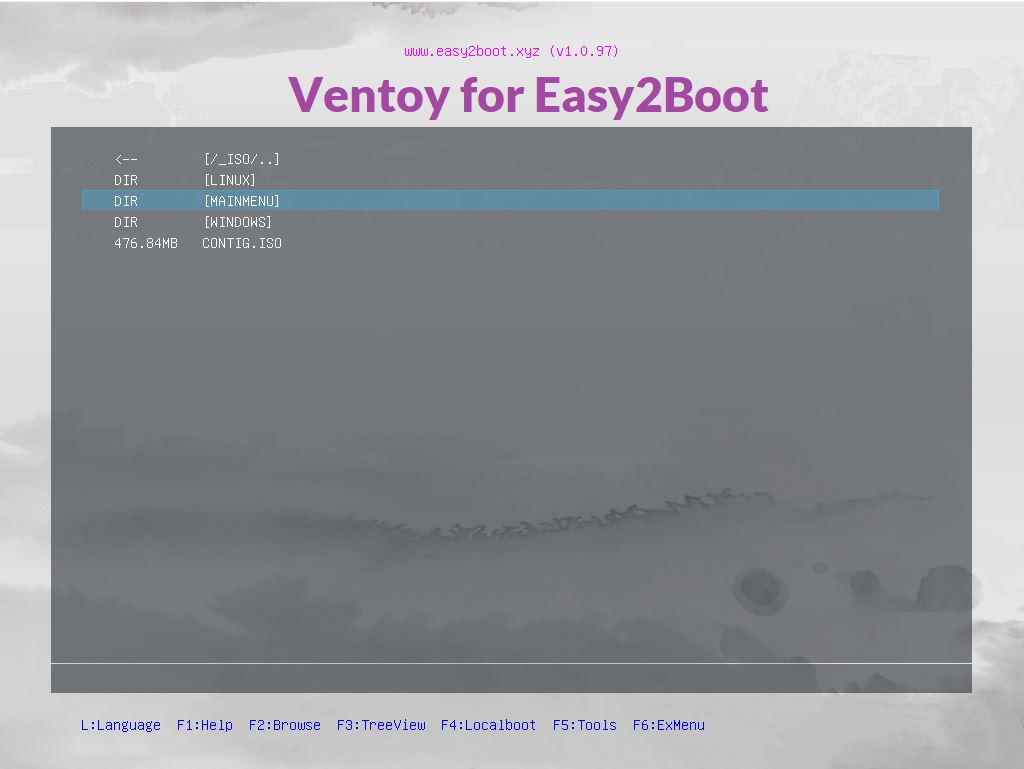Click the L:Language option

point(121,725)
